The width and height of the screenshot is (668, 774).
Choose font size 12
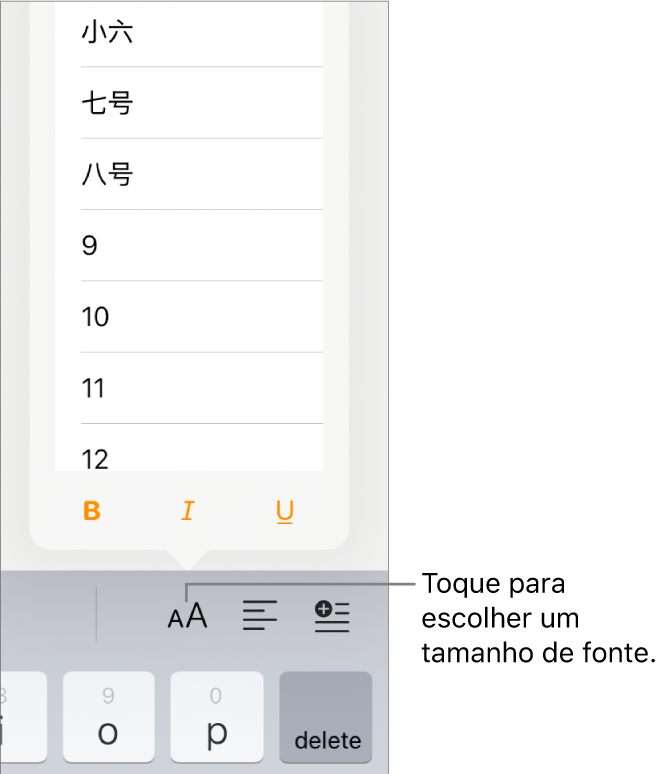189,448
